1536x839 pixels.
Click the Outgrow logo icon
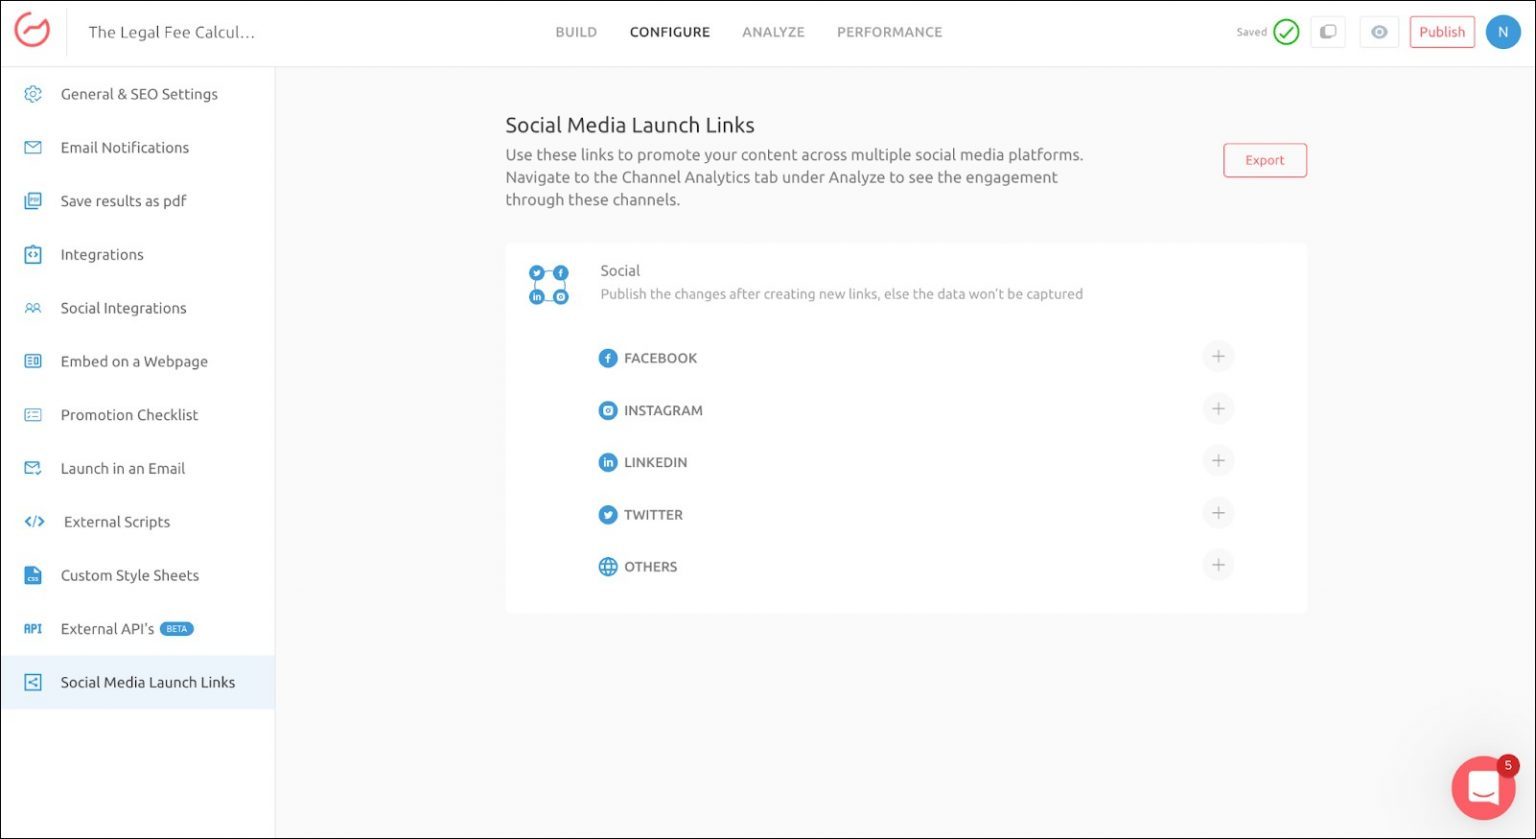32,31
